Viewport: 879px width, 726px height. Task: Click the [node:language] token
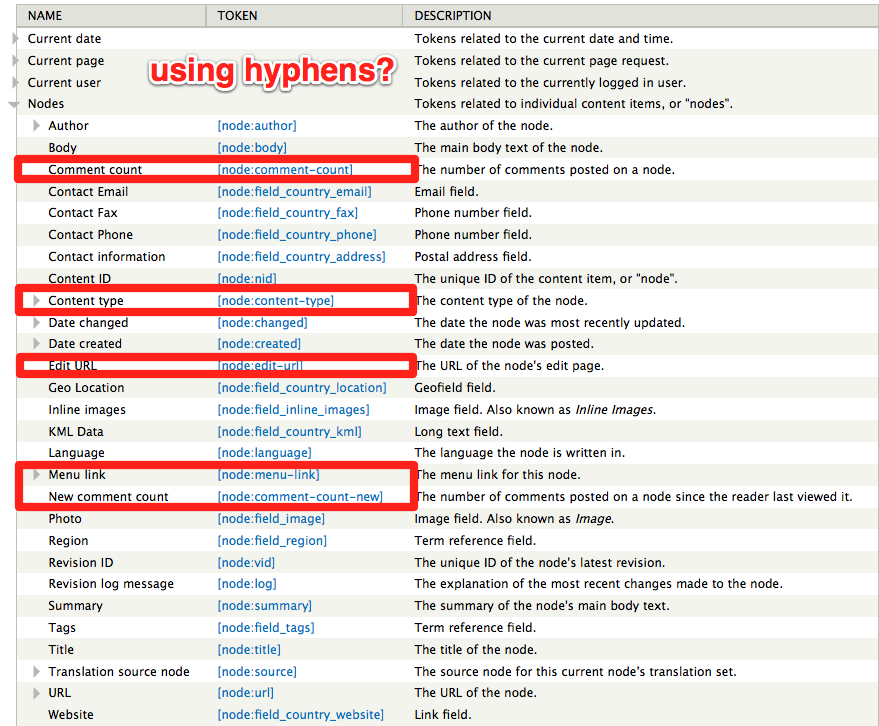click(x=264, y=452)
